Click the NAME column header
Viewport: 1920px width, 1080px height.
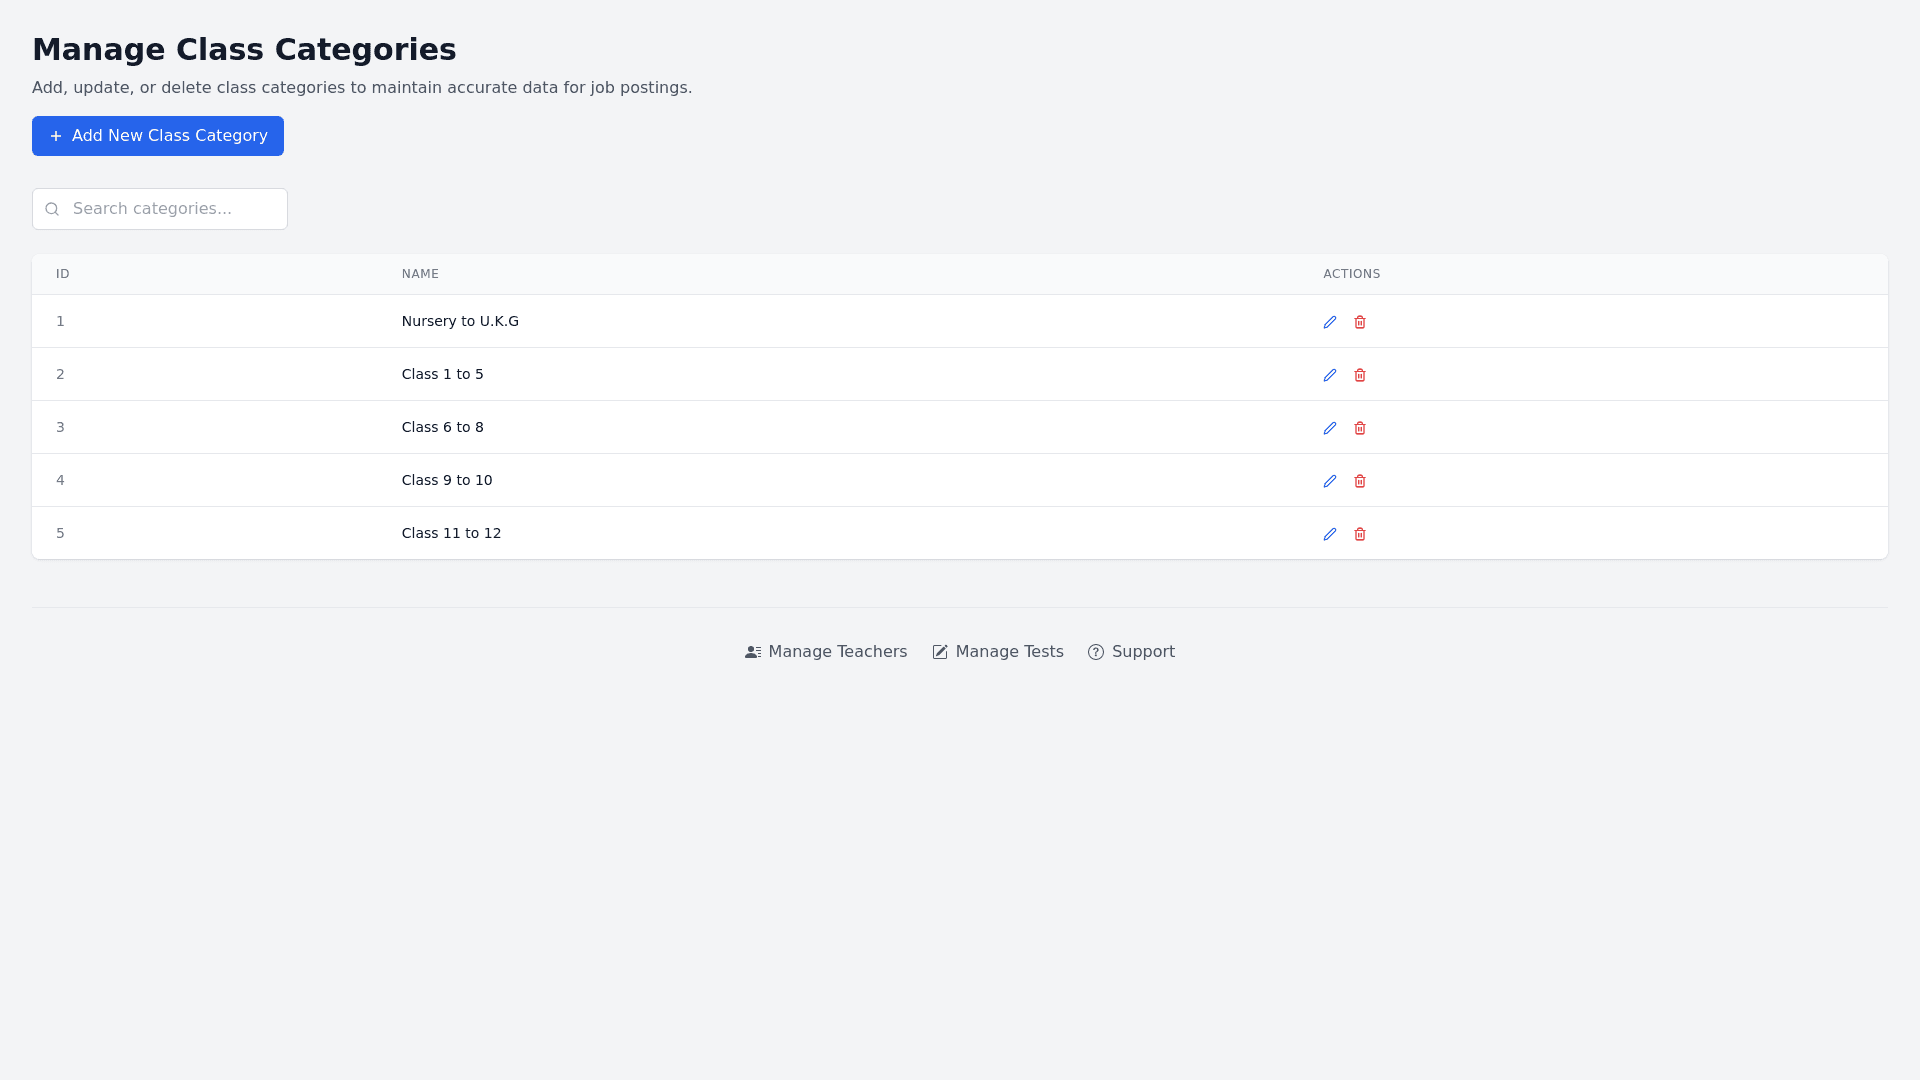click(420, 274)
